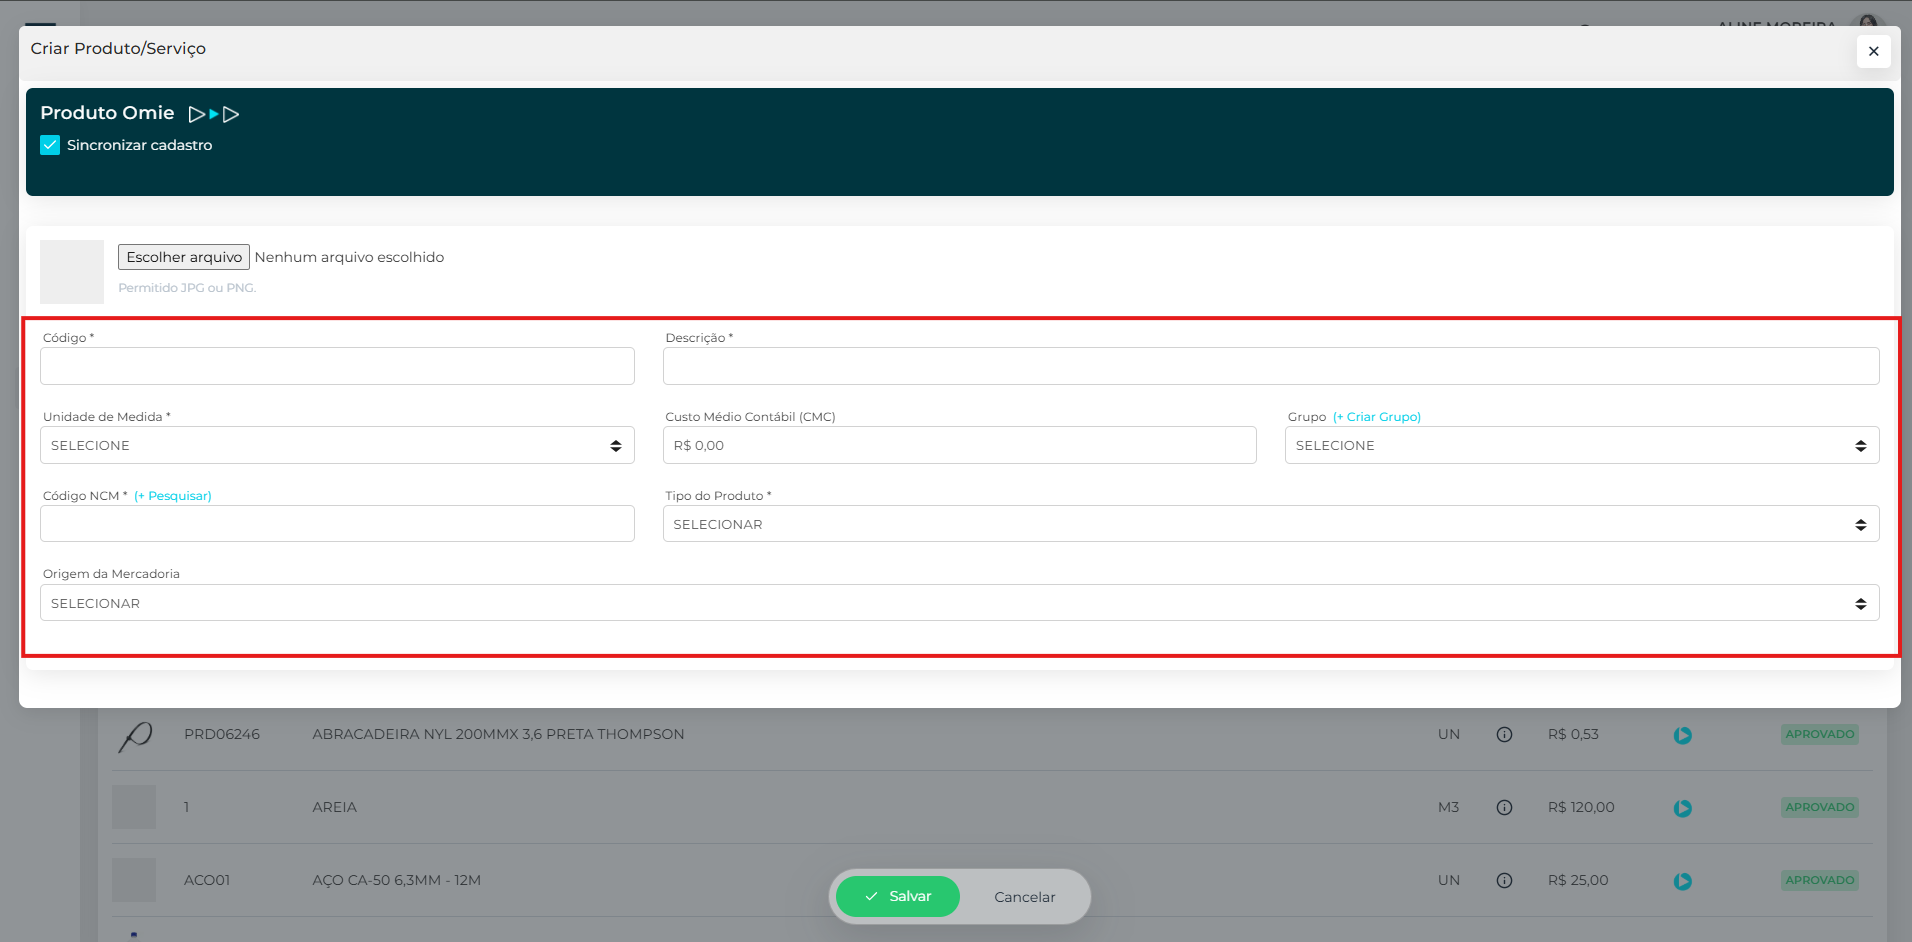
Task: Click blue Omie icon in AREIA row
Action: click(x=1683, y=808)
